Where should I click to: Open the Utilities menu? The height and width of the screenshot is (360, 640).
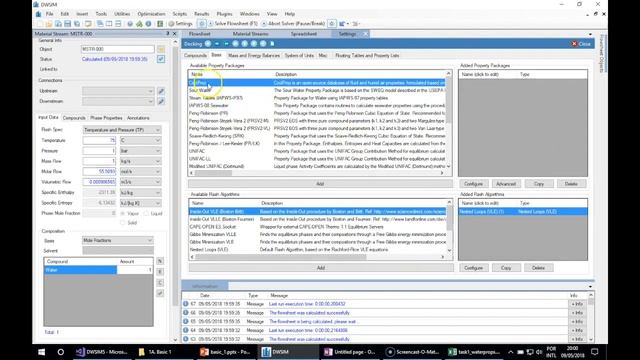122,14
